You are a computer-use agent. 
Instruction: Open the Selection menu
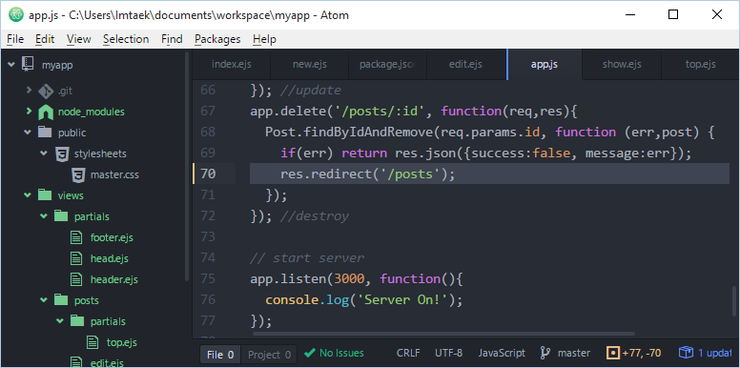tap(126, 39)
